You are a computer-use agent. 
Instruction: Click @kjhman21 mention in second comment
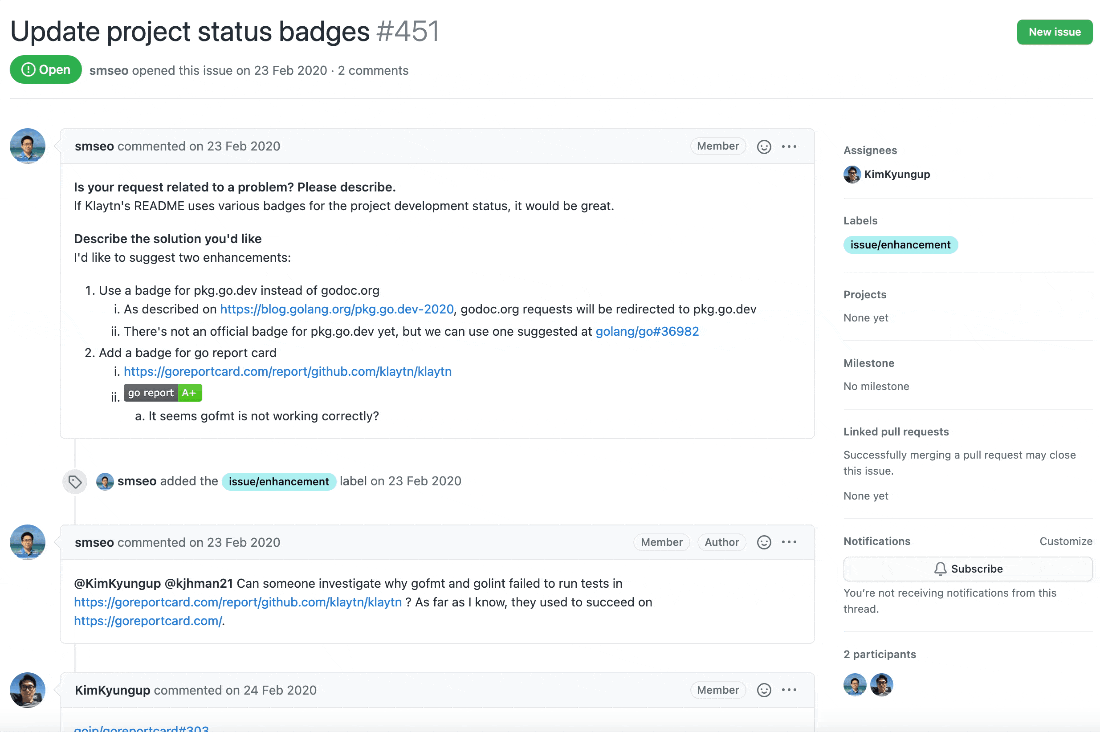tap(199, 584)
